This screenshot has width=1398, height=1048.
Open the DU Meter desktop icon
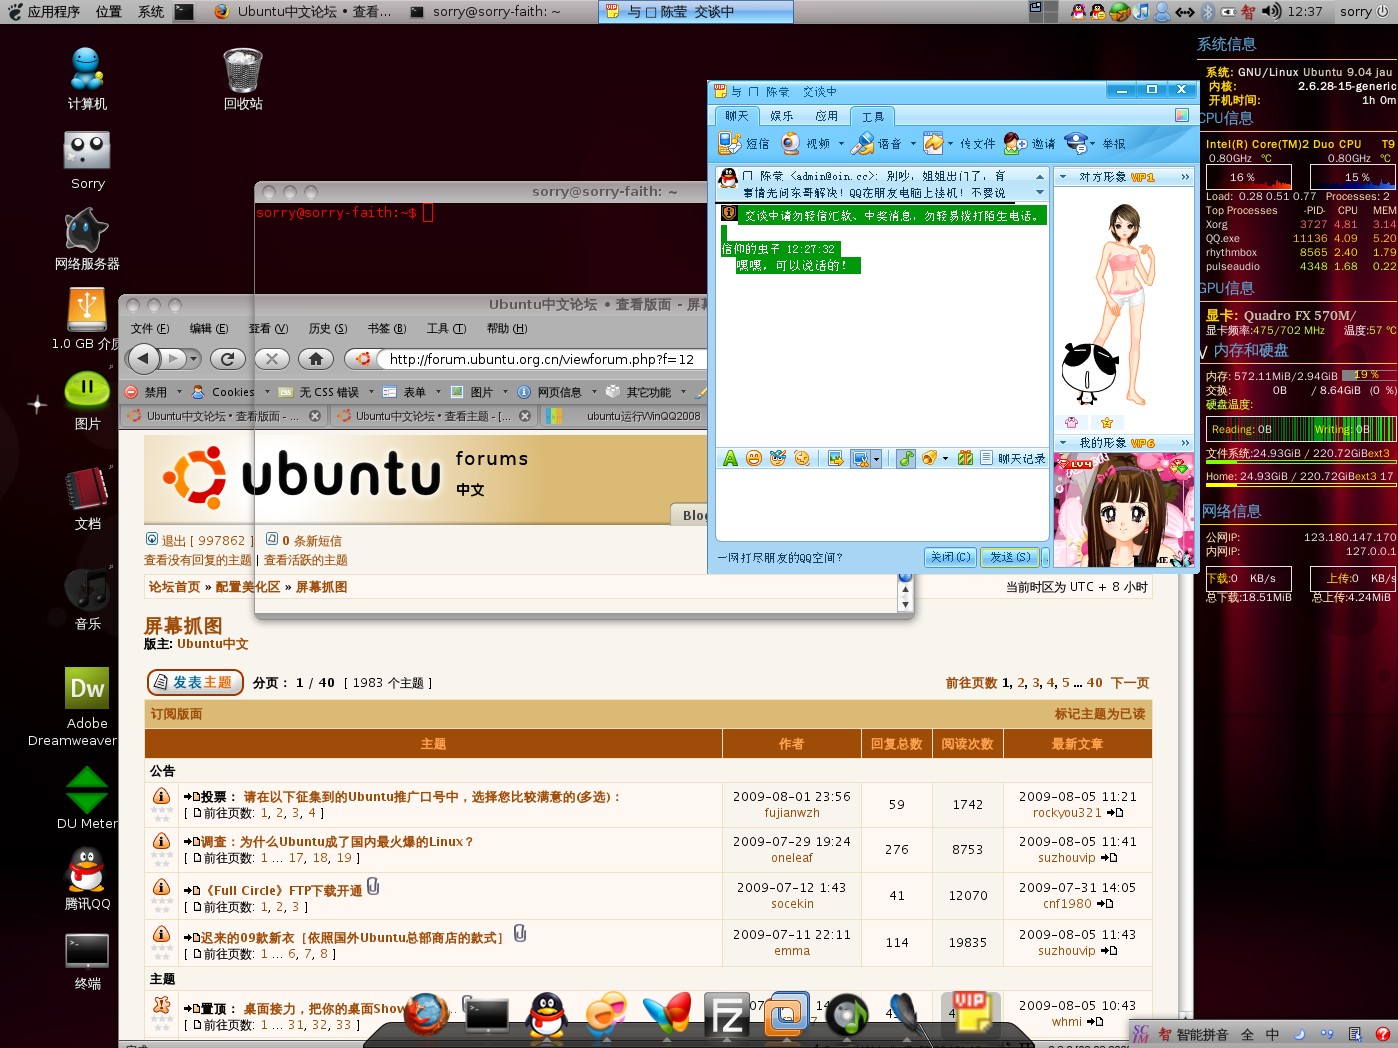tap(87, 798)
